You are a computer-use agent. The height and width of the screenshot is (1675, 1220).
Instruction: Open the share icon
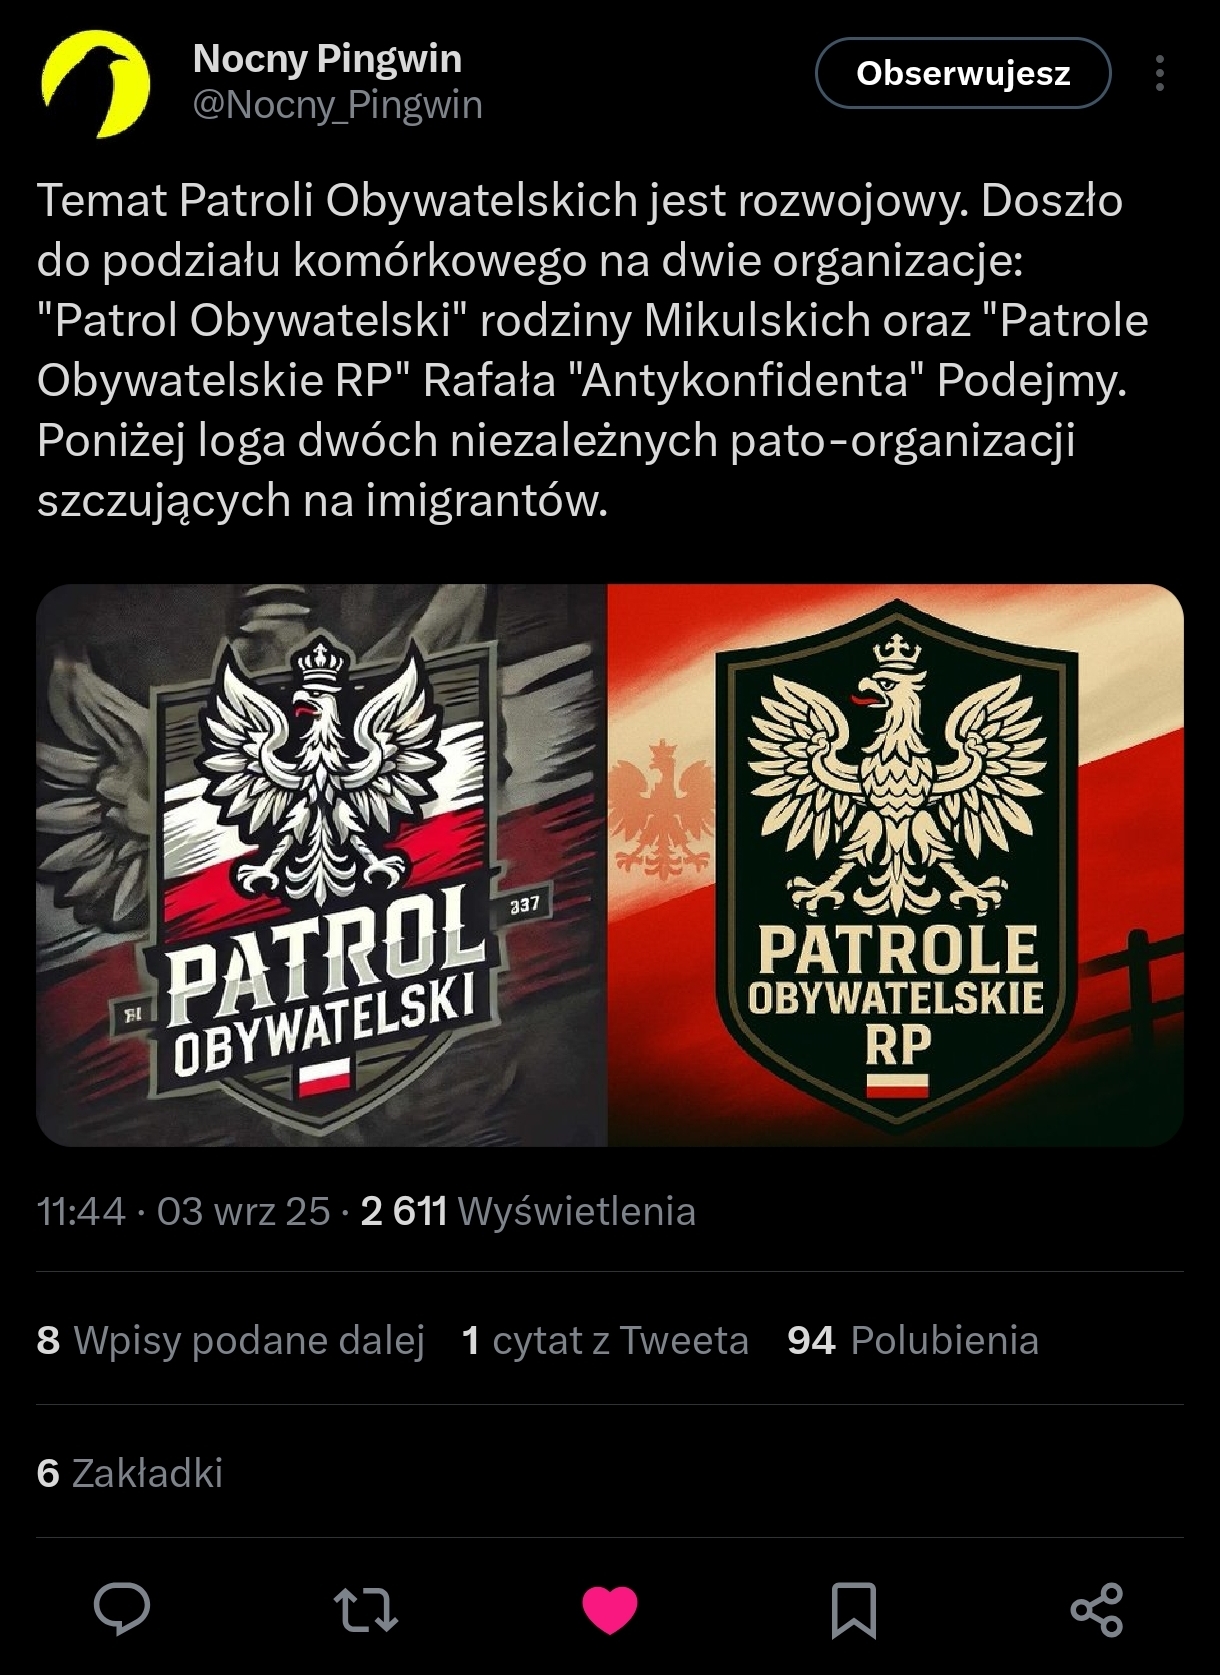pos(1097,1610)
